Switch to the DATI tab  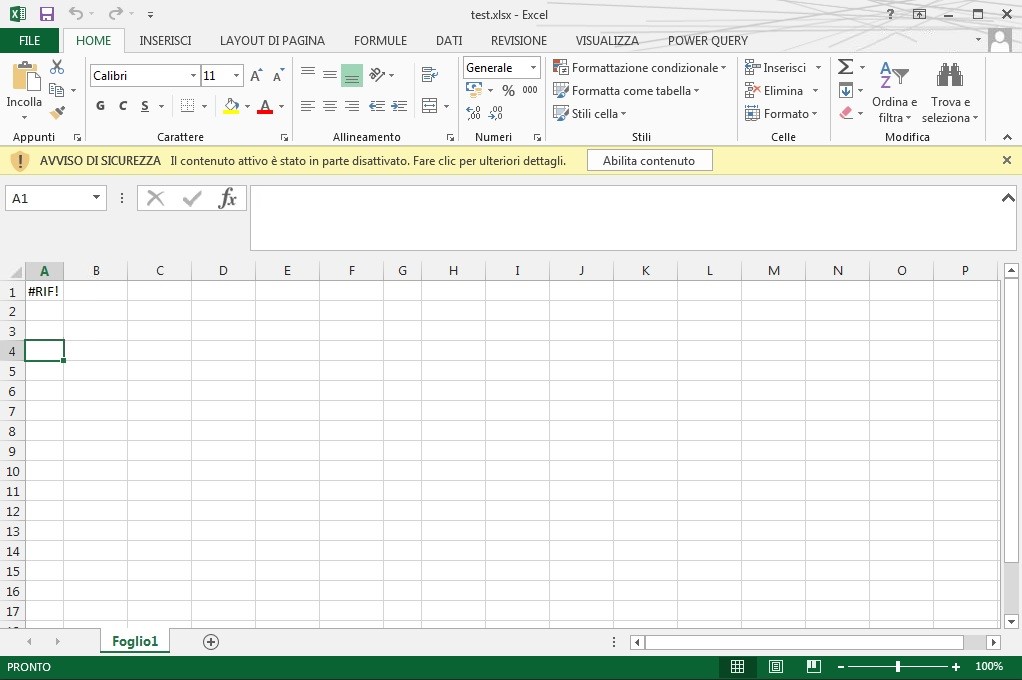click(449, 40)
